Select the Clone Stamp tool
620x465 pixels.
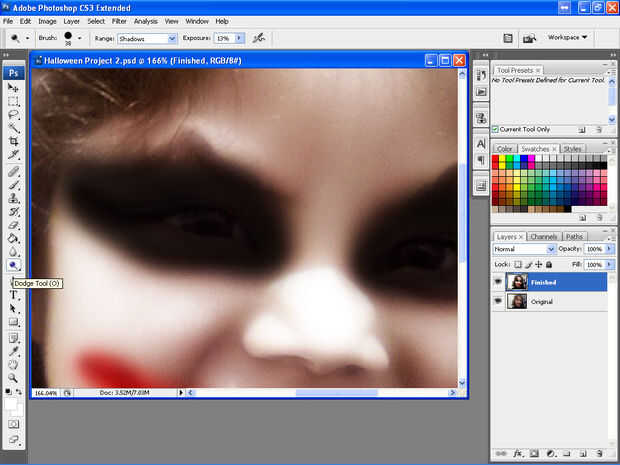tap(13, 198)
